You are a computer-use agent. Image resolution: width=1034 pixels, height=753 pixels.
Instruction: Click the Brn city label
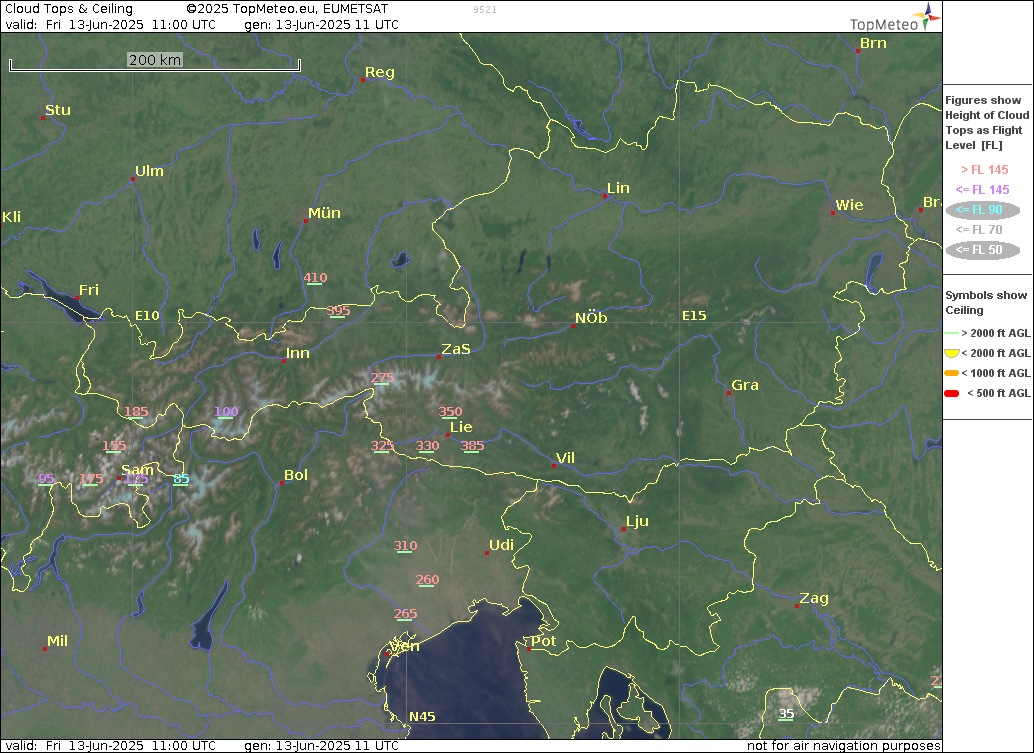click(x=873, y=43)
